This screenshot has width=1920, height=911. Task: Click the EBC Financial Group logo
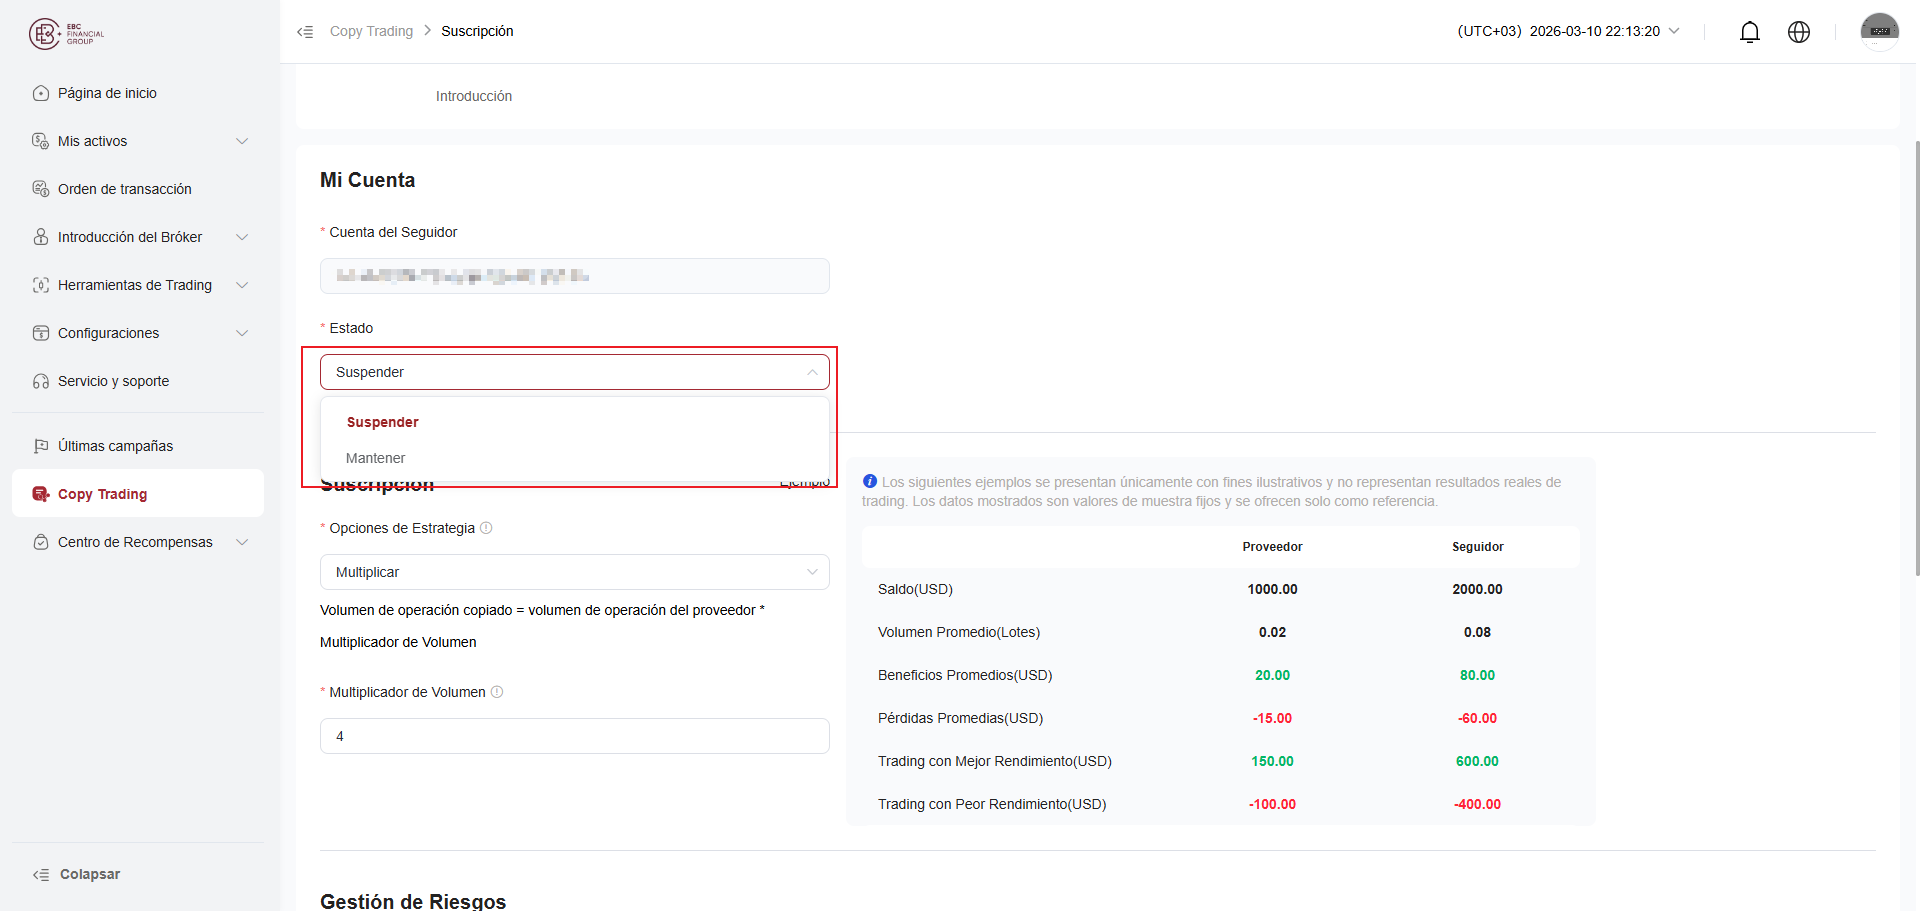point(66,34)
